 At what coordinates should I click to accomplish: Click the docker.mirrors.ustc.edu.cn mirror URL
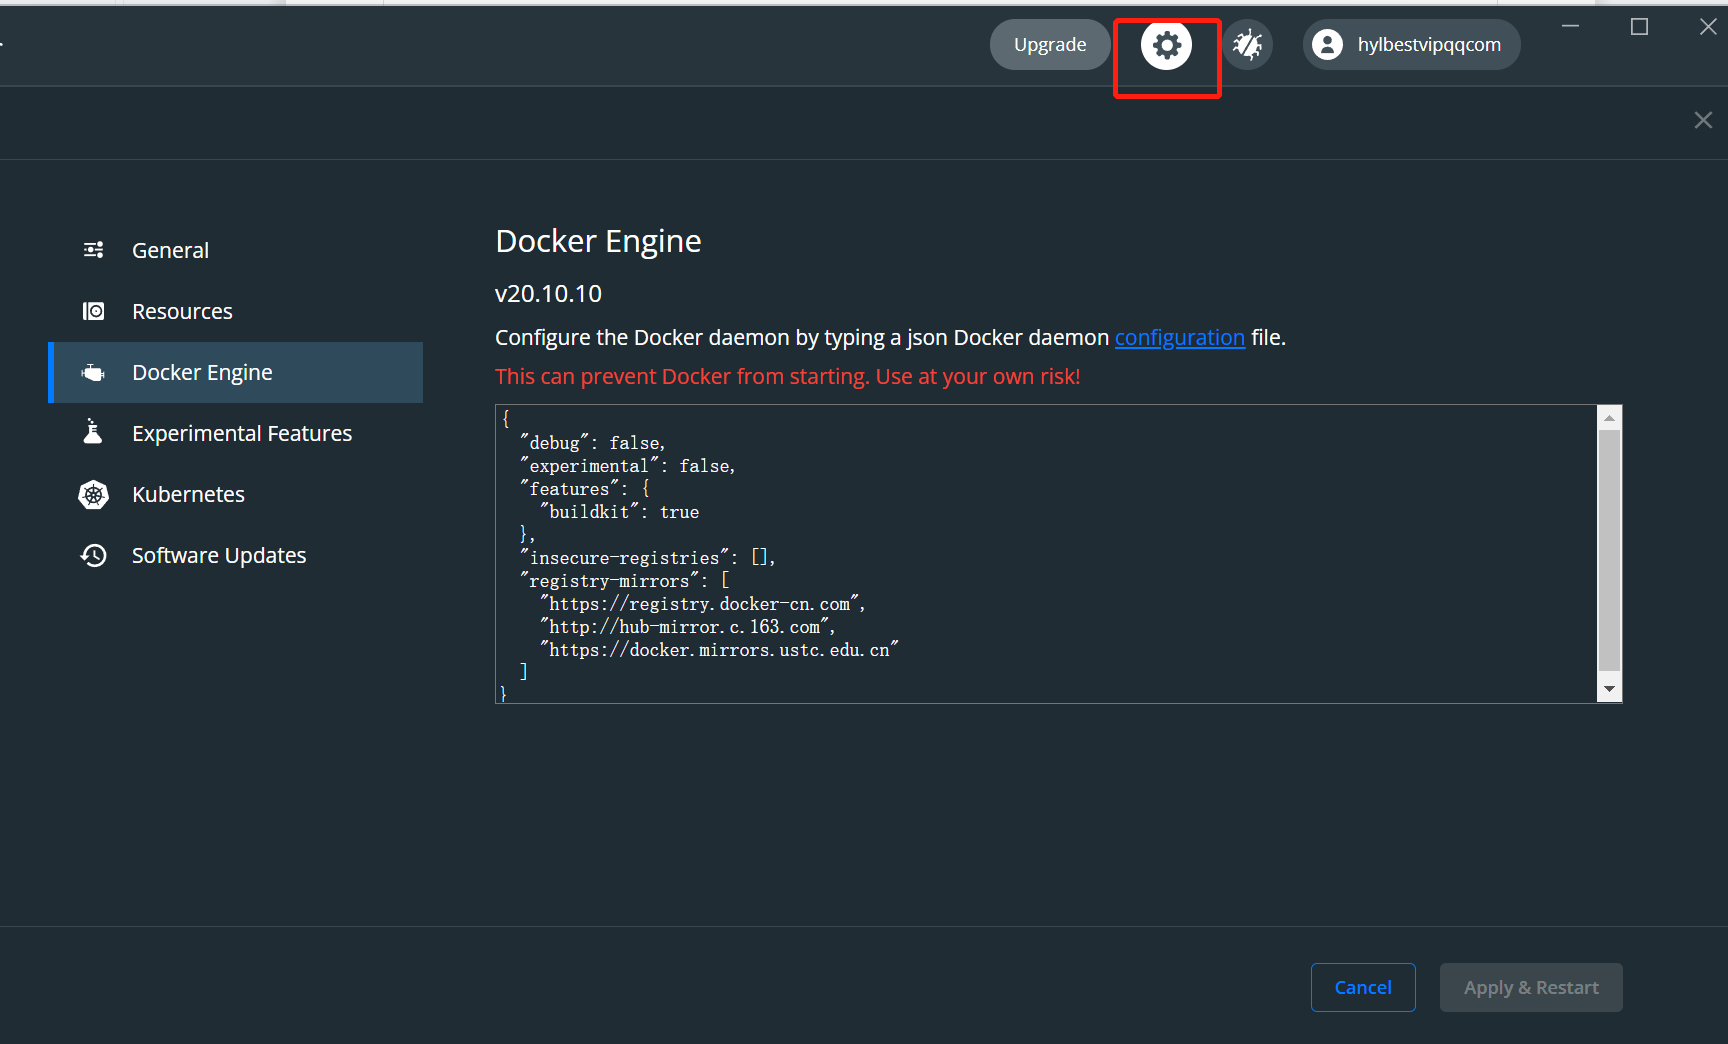pos(719,650)
